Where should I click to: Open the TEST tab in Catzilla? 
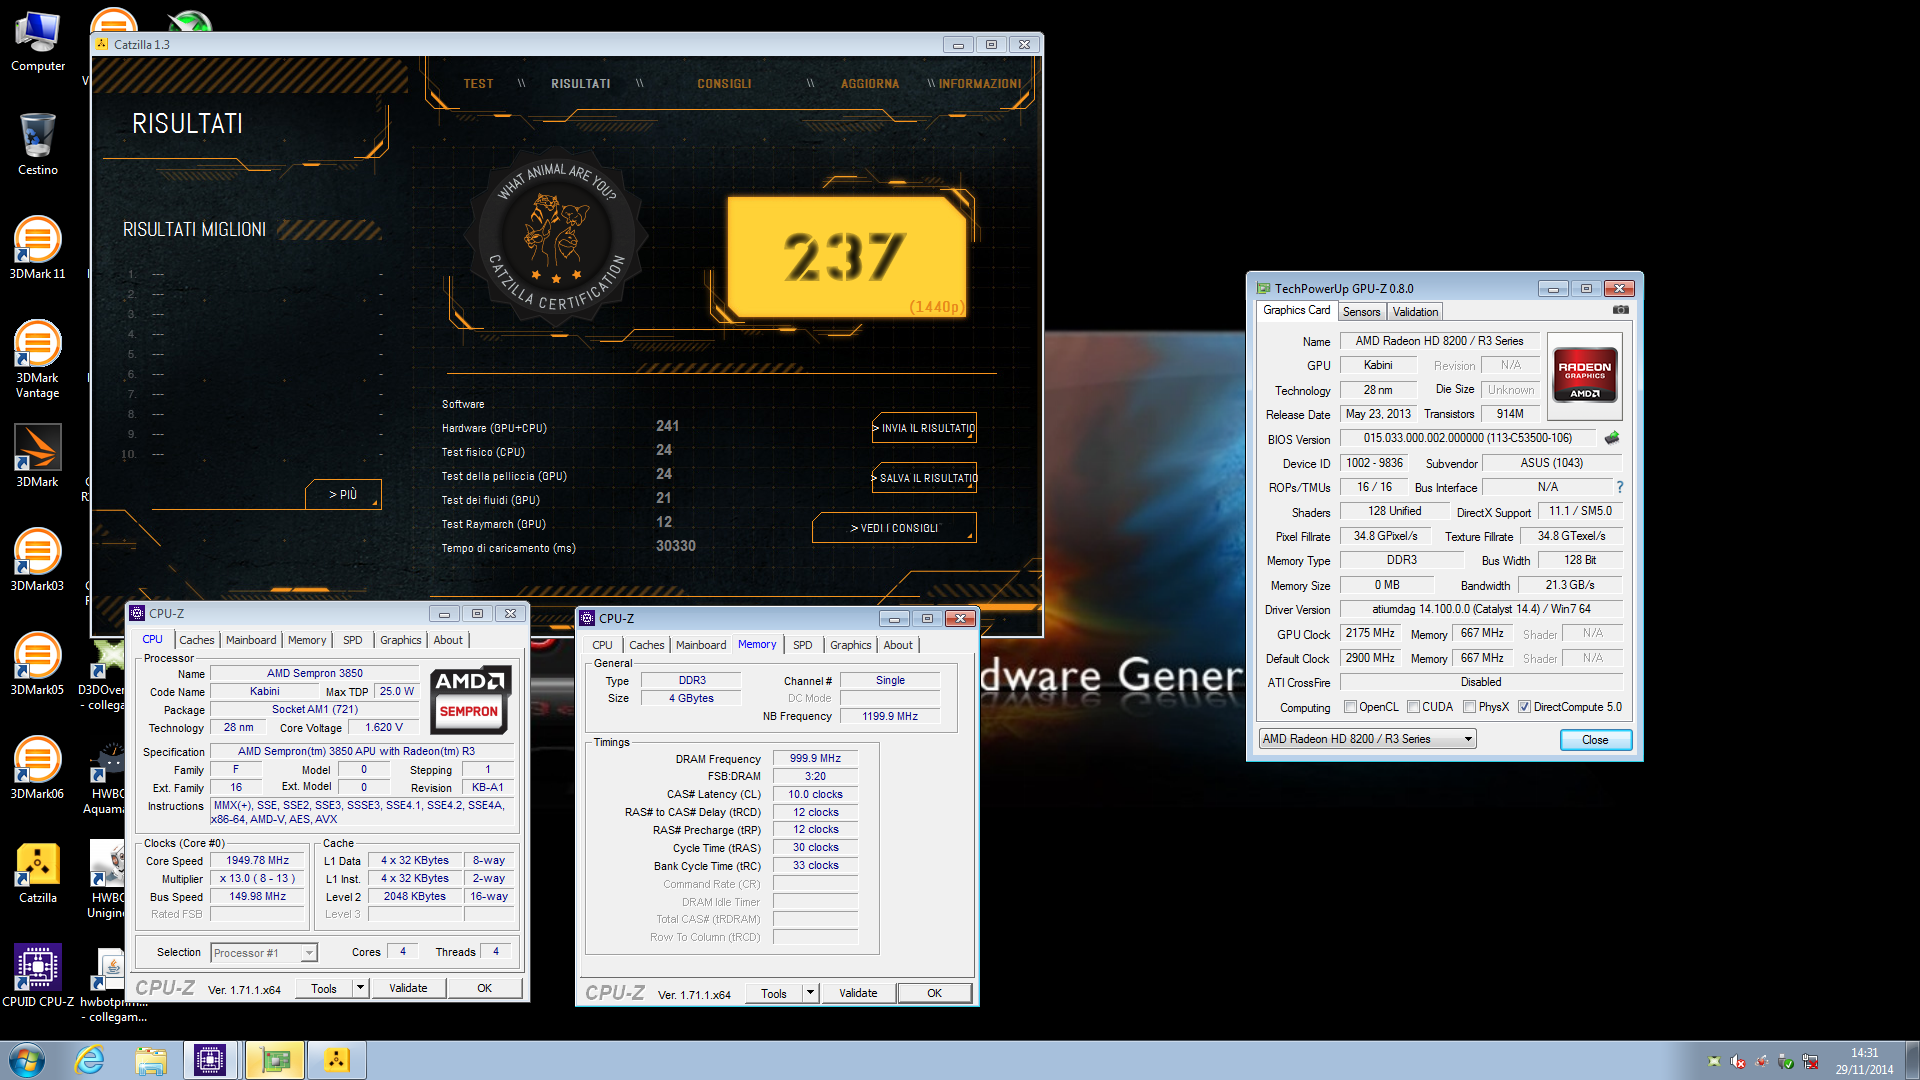click(x=478, y=84)
